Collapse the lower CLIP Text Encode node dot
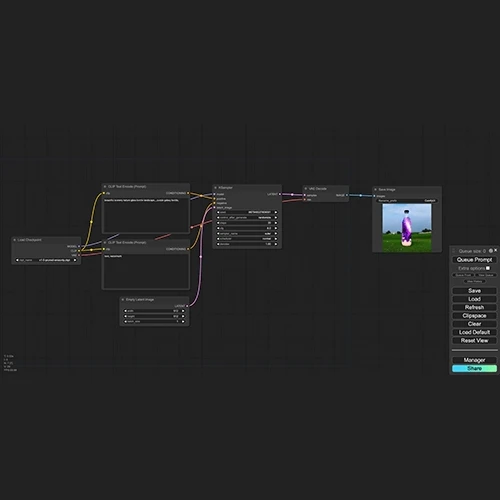500x500 pixels. coord(105,243)
